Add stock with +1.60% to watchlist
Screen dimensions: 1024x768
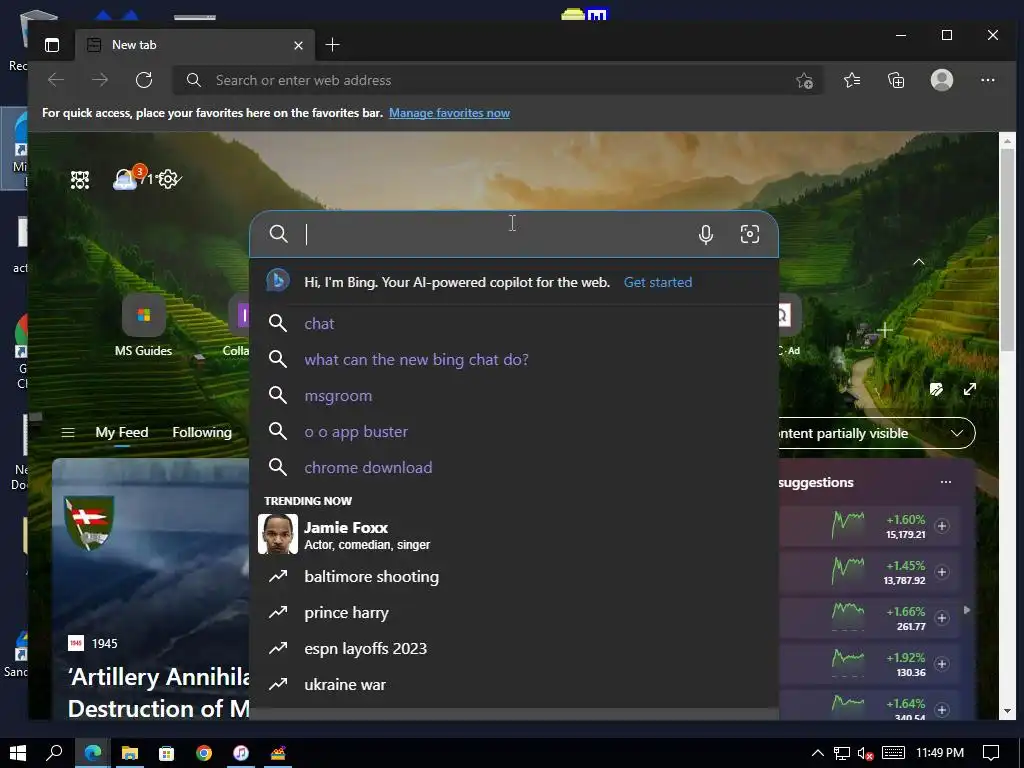942,526
